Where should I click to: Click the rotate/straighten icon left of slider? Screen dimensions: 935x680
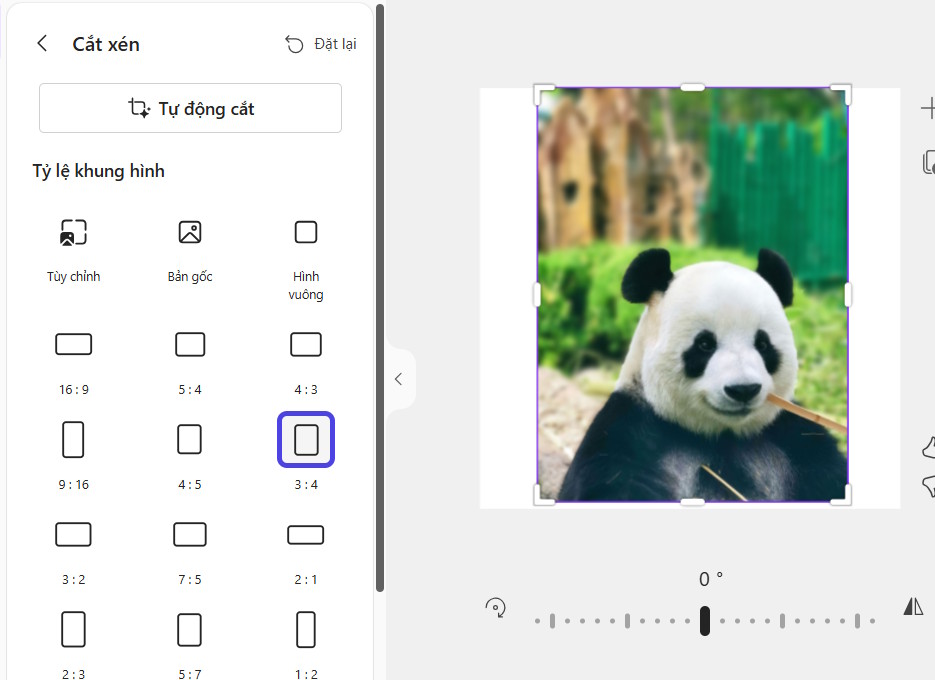coord(496,606)
